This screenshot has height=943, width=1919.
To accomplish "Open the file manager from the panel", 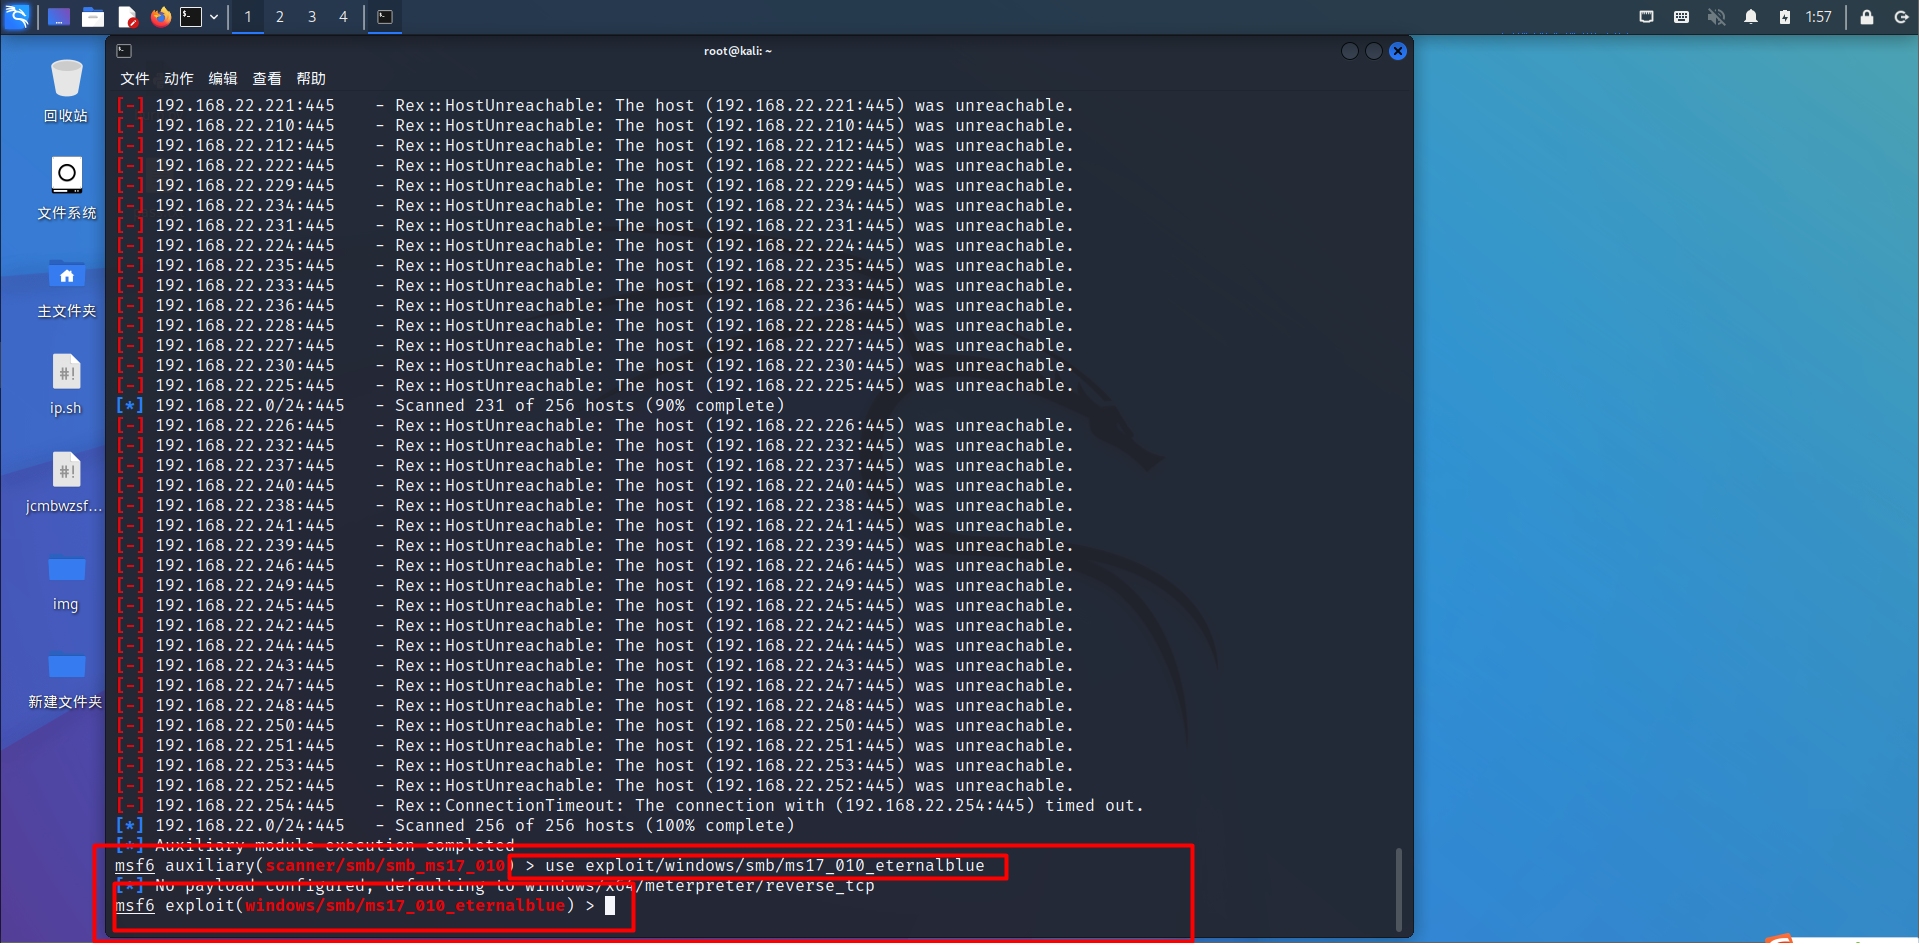I will pyautogui.click(x=93, y=17).
